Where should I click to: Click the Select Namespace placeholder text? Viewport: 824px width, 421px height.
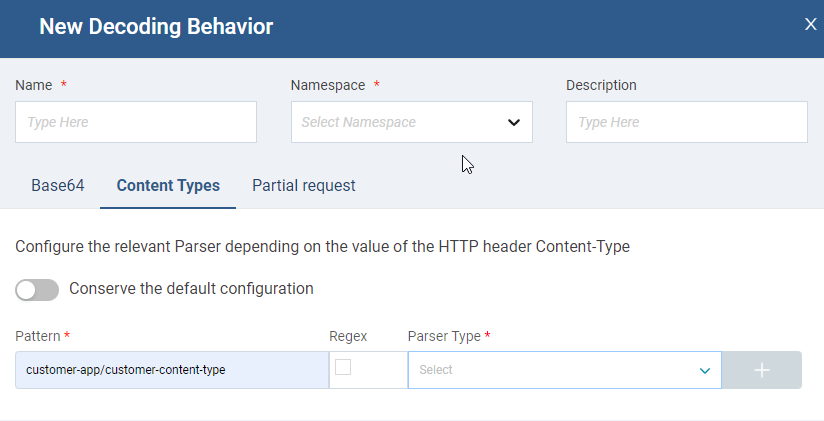coord(358,123)
